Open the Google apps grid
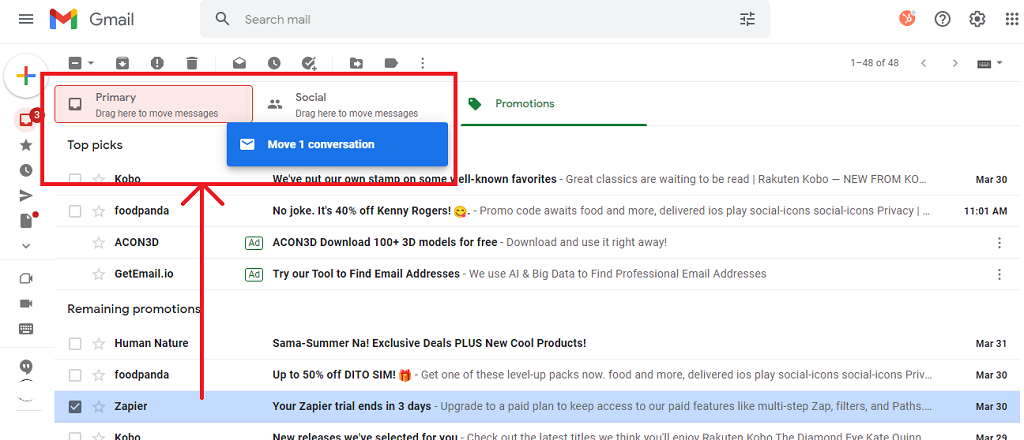The height and width of the screenshot is (440, 1024). 1011,19
